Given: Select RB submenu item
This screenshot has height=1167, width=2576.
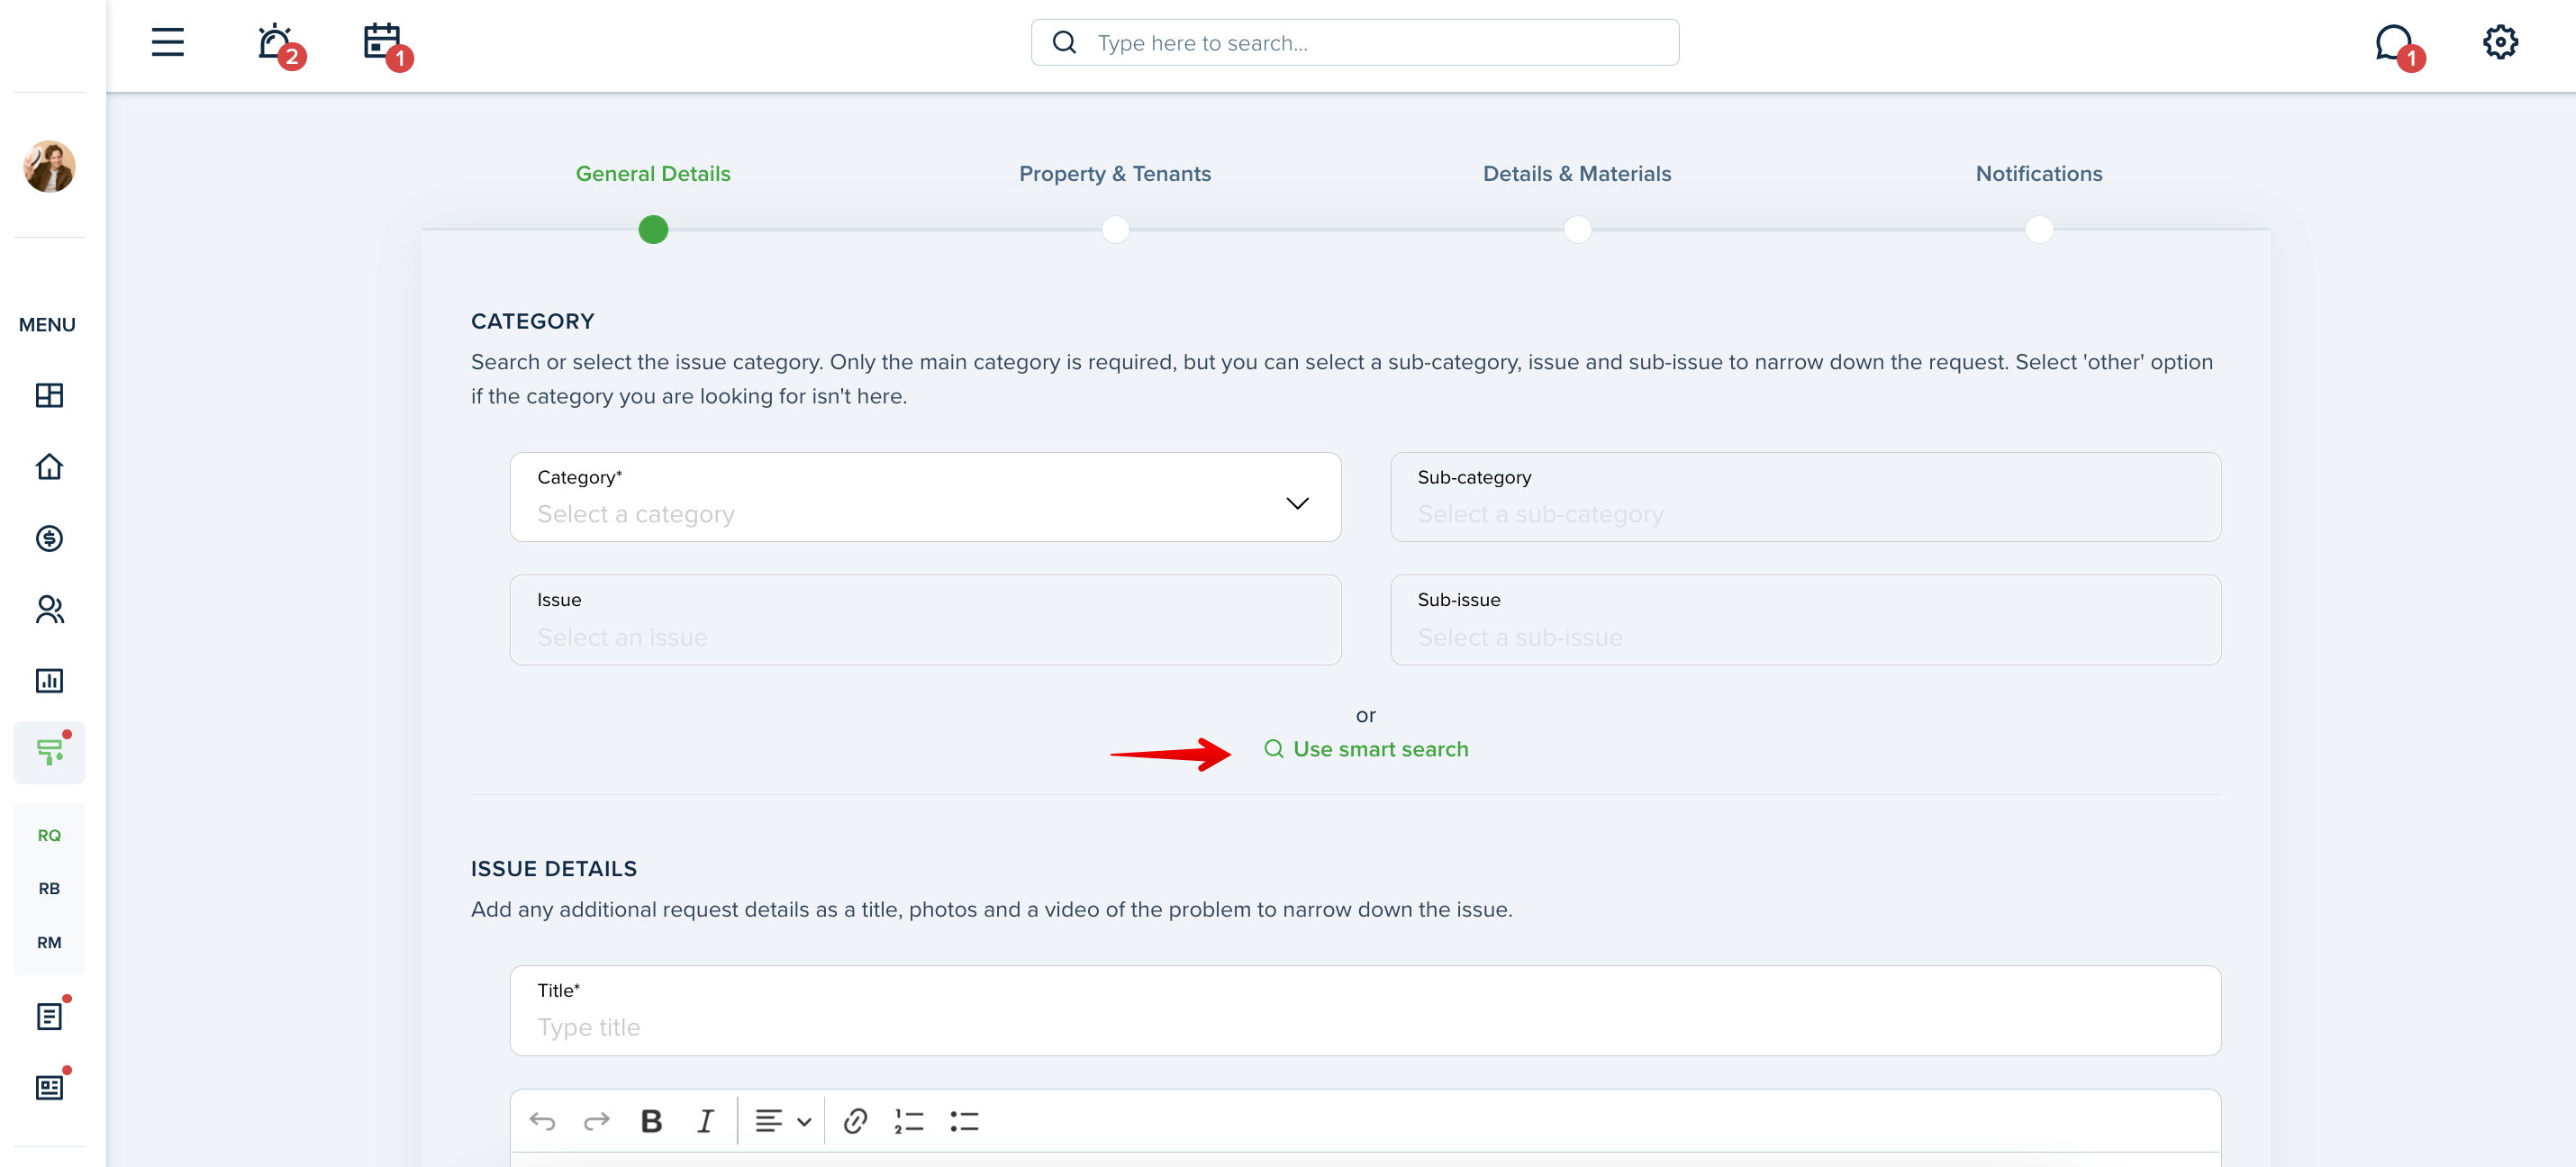Looking at the screenshot, I should [49, 889].
